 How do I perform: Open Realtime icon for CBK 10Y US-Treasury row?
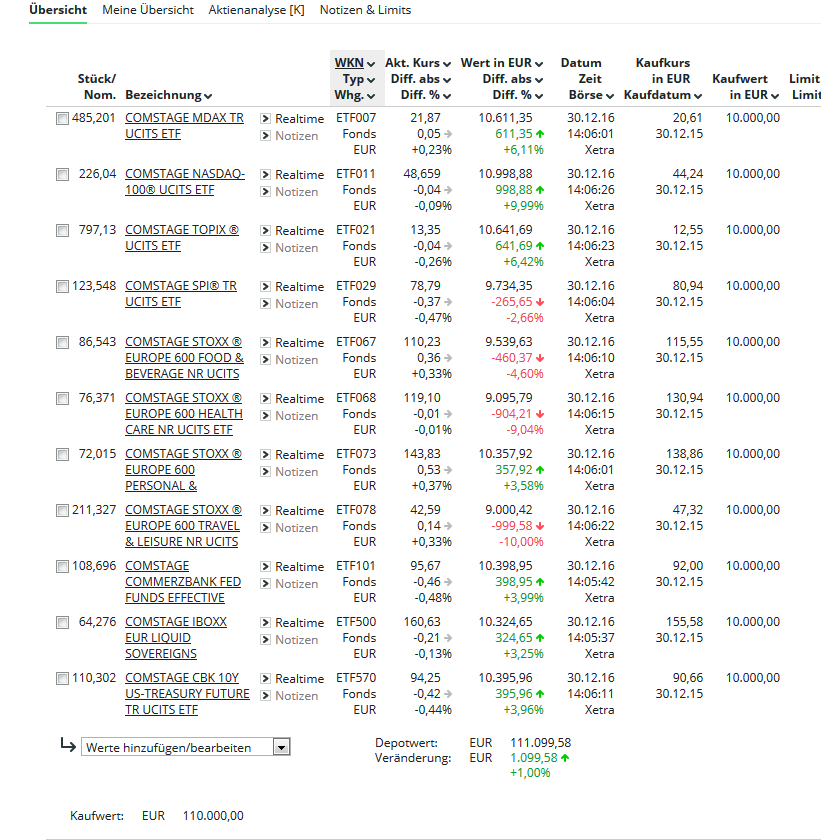point(265,678)
